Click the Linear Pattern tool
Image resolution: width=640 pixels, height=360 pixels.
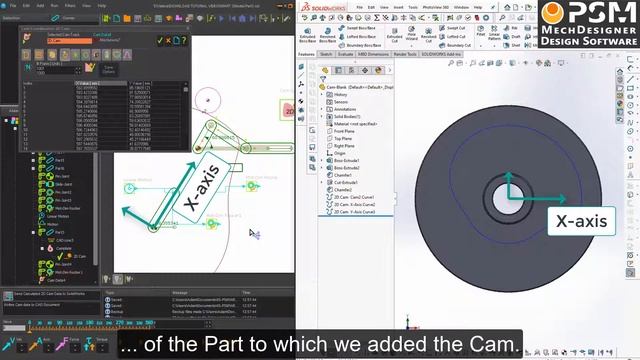494,33
